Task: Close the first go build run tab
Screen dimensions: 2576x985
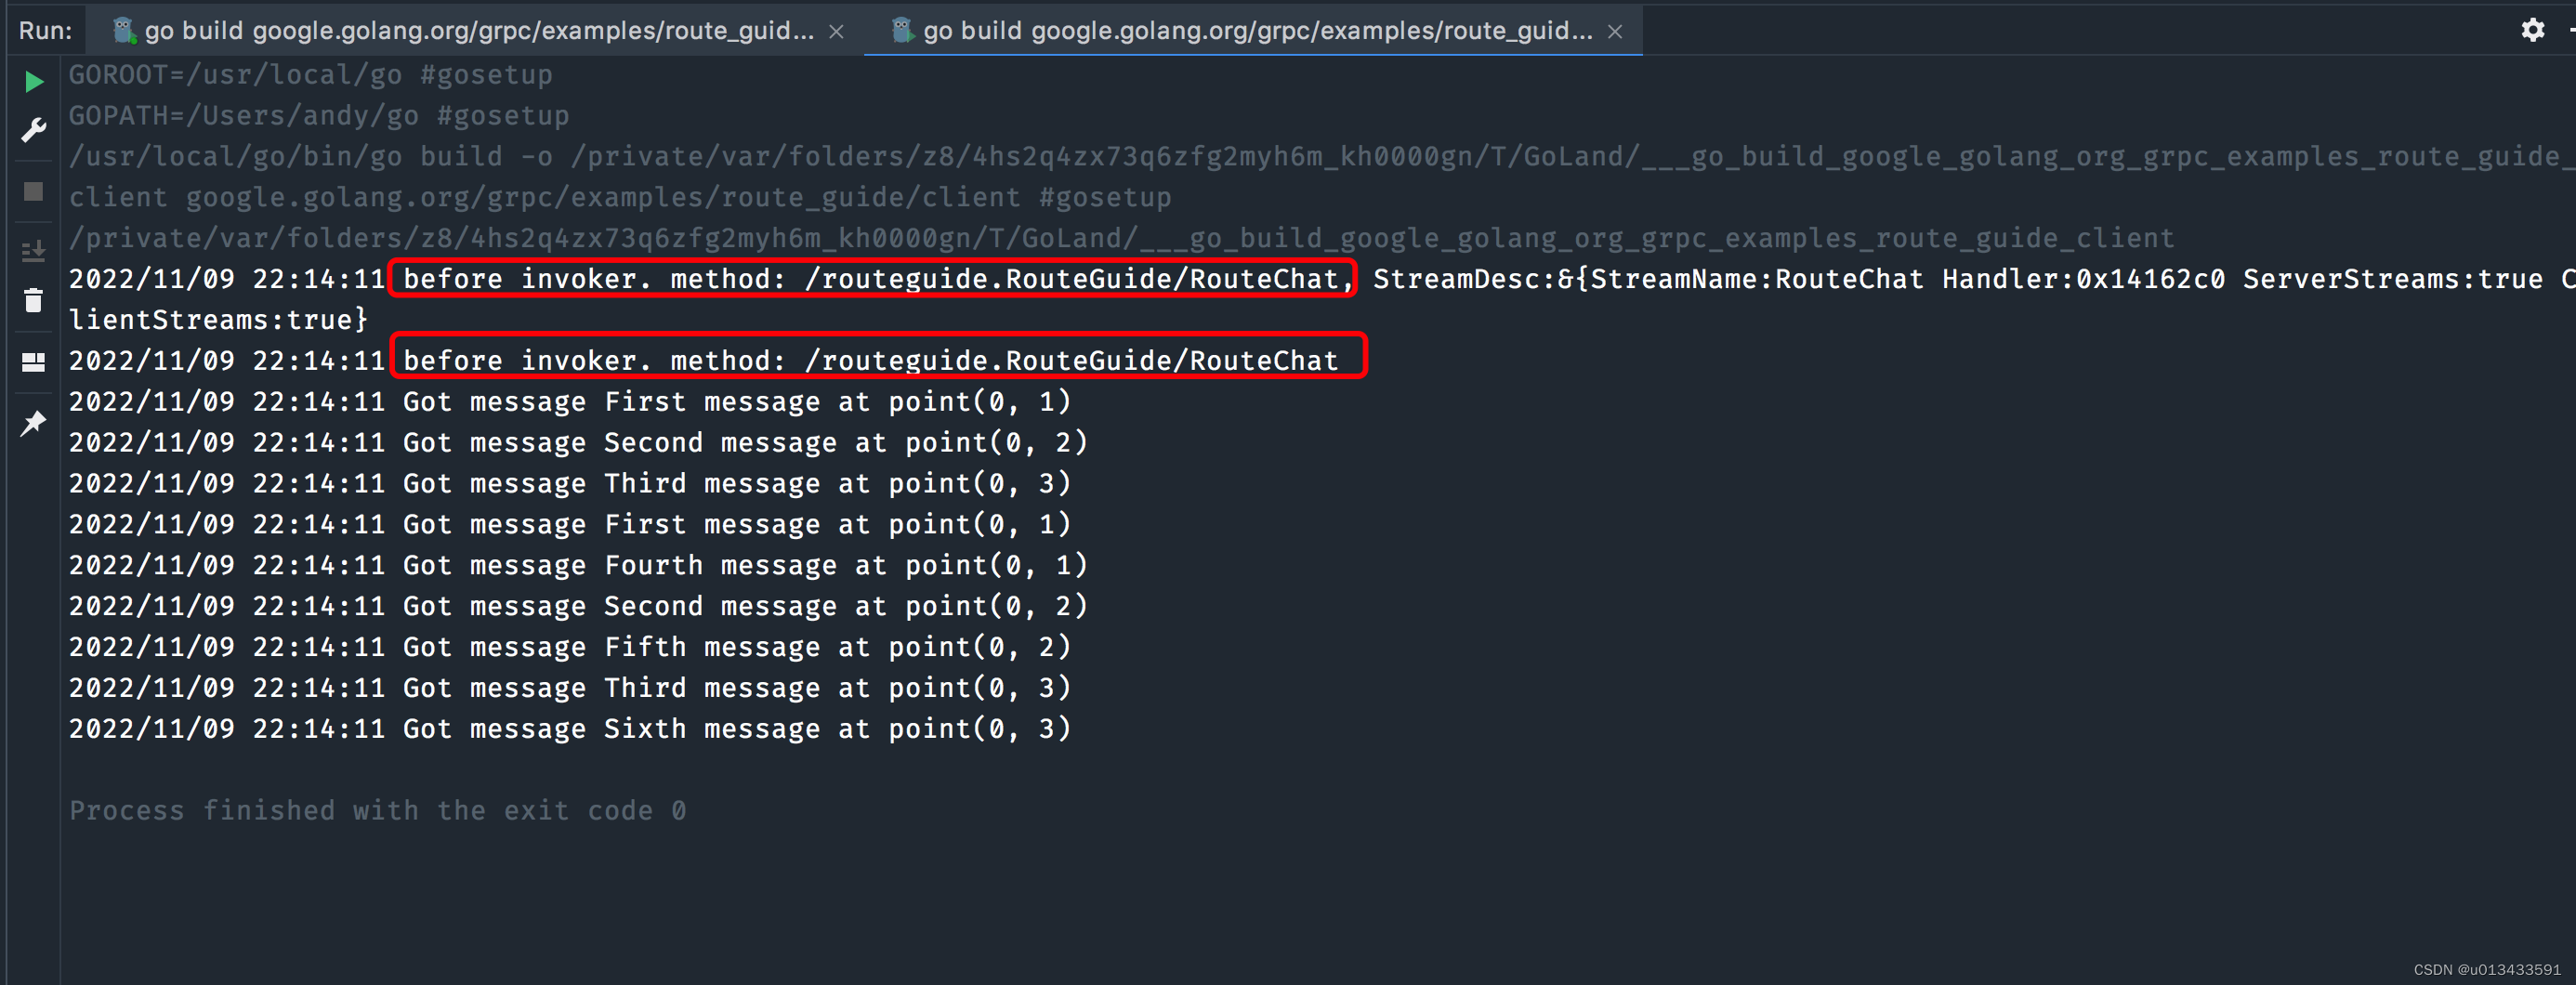Action: (x=836, y=30)
